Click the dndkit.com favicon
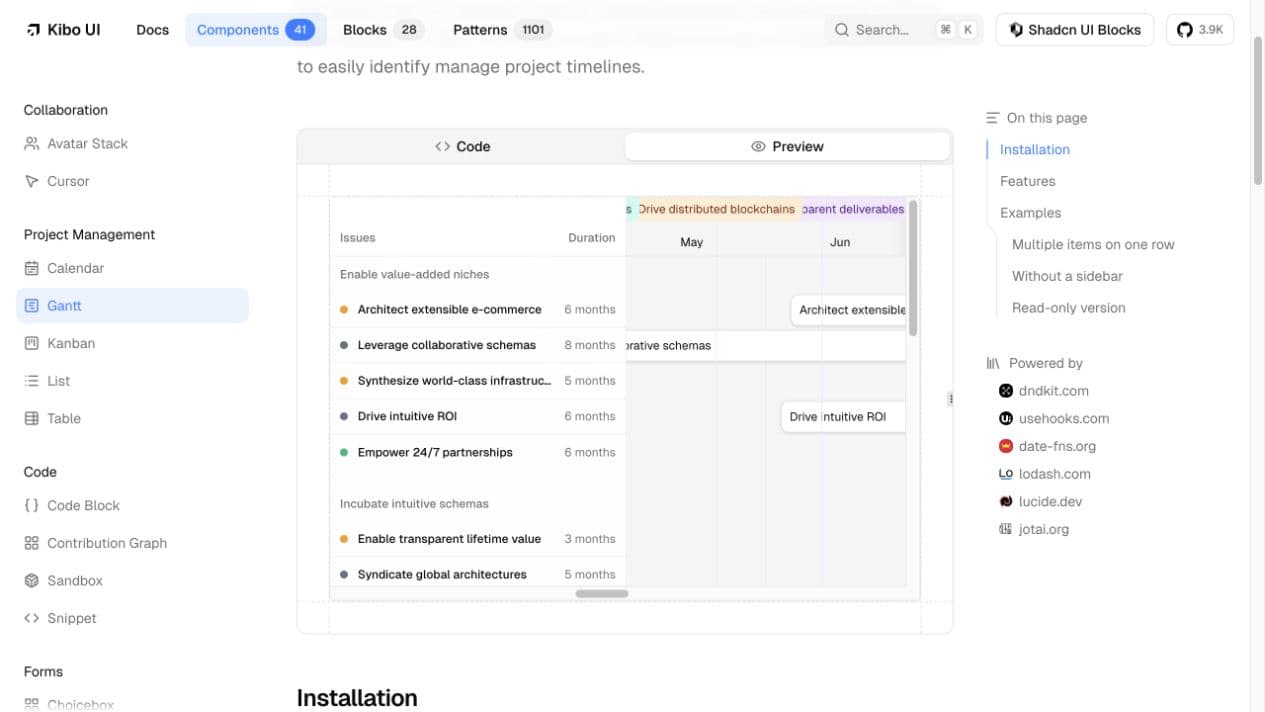Screen dimensions: 1265x712 (1006, 391)
